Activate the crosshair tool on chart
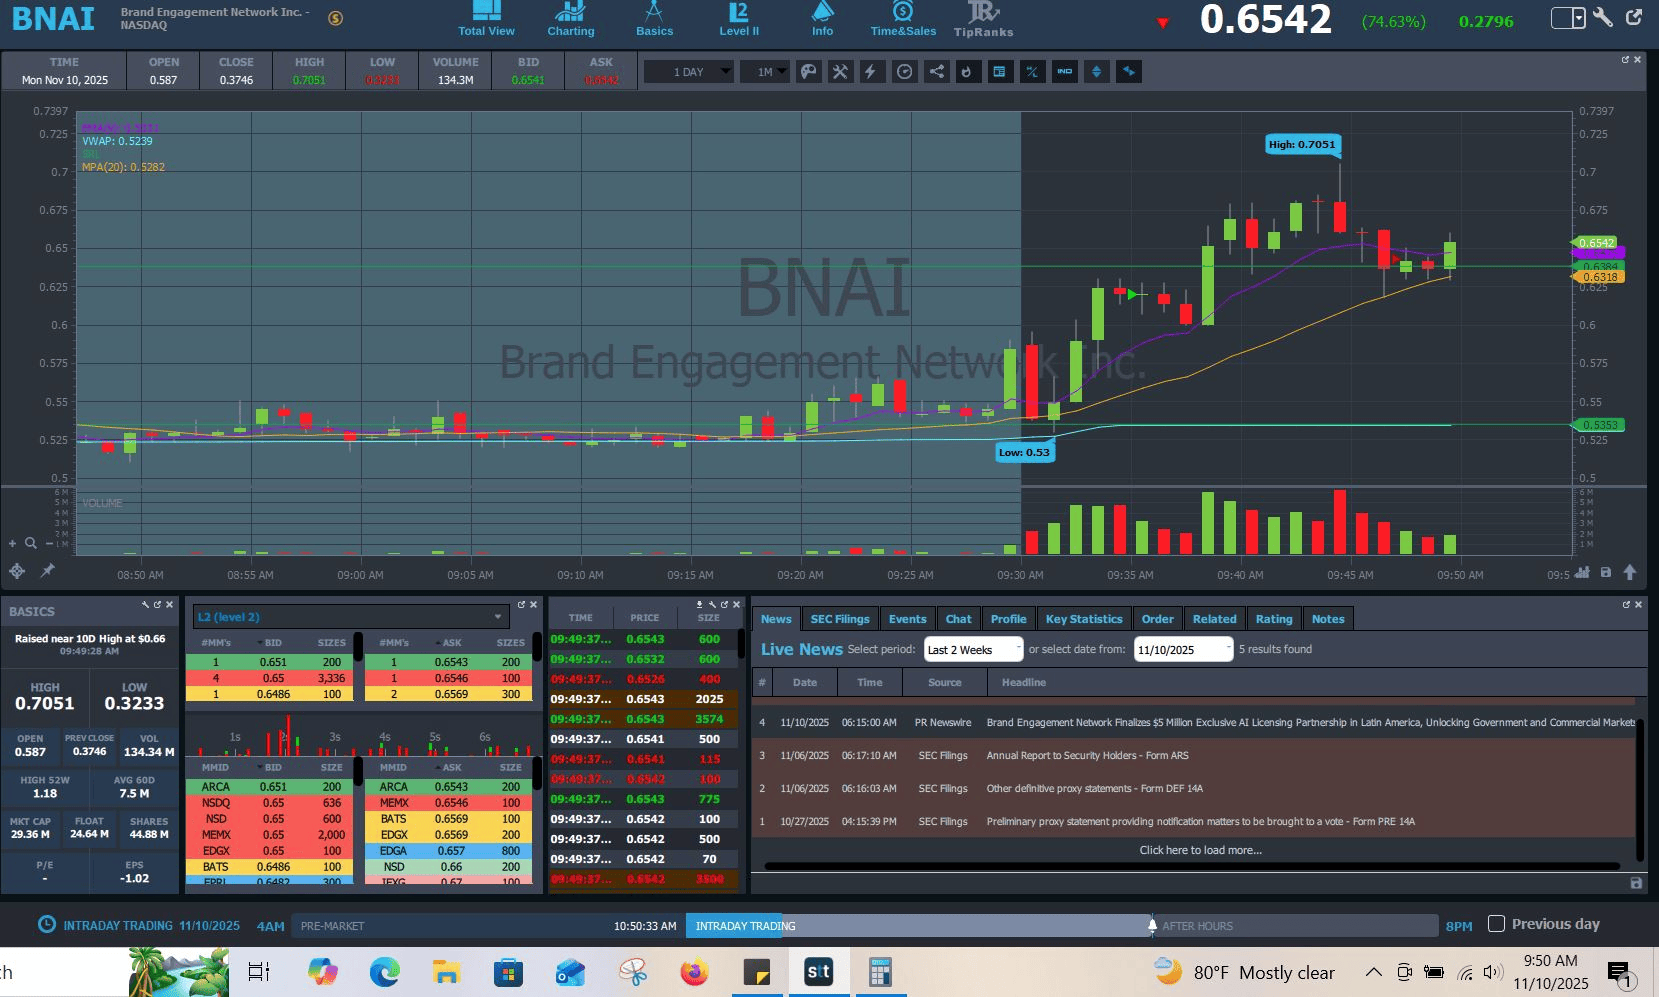Screen dimensions: 1659x997 17,571
